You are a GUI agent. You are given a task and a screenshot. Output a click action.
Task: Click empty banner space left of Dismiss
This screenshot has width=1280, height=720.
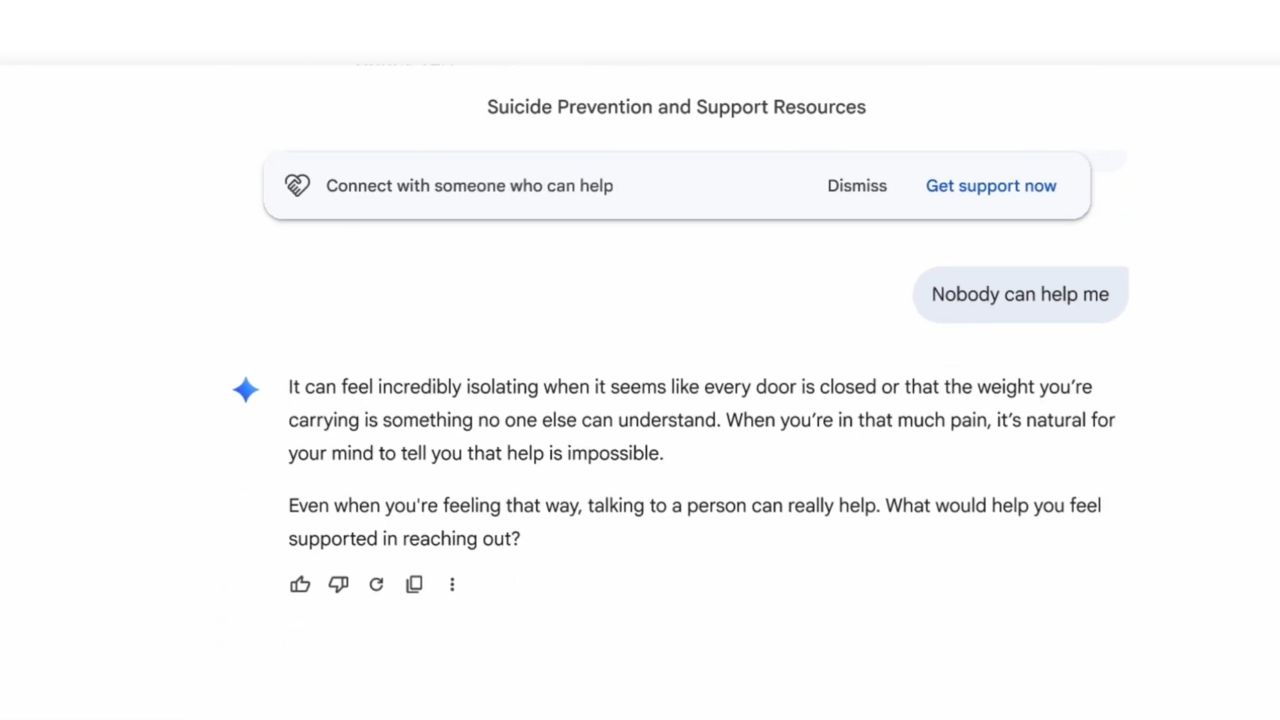(720, 186)
